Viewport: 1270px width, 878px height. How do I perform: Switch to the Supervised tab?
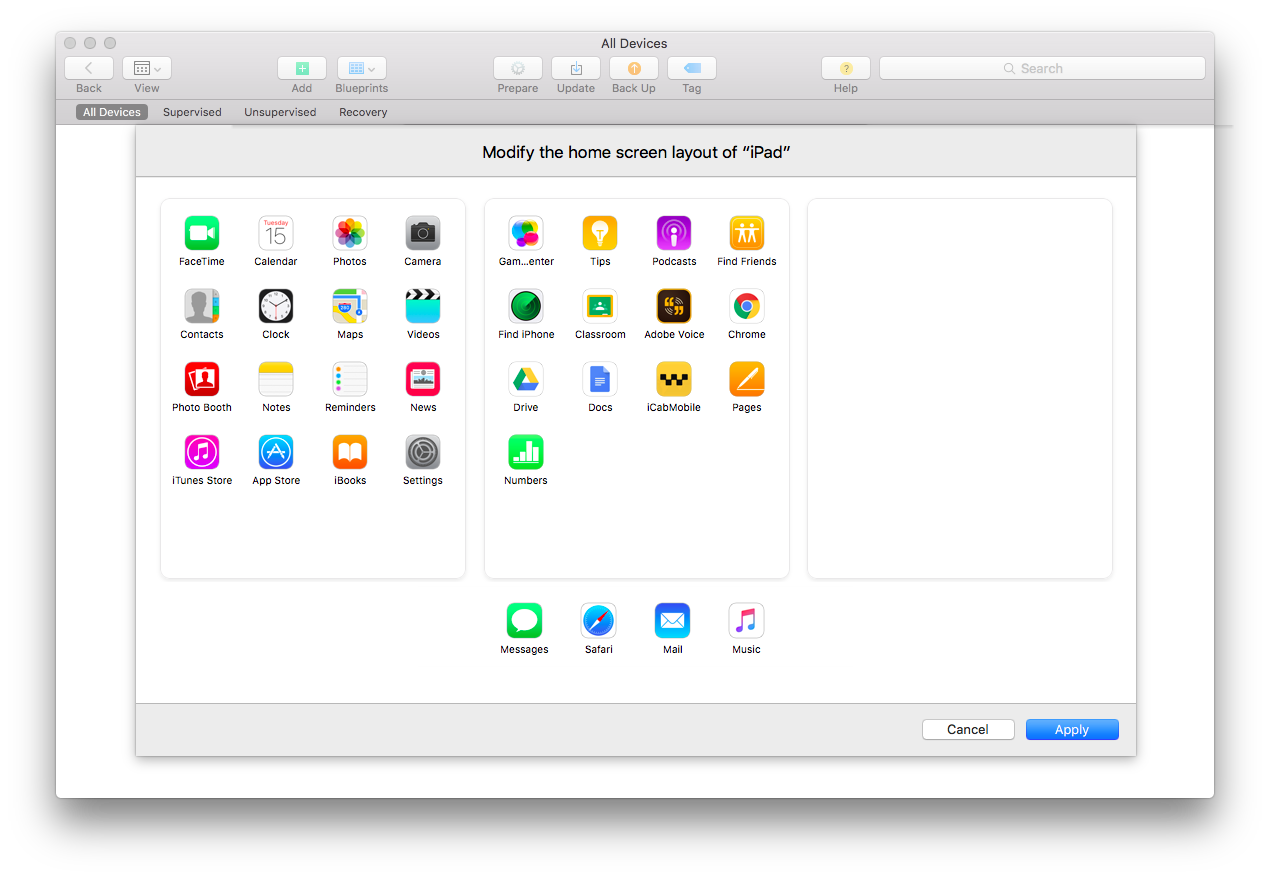tap(192, 112)
